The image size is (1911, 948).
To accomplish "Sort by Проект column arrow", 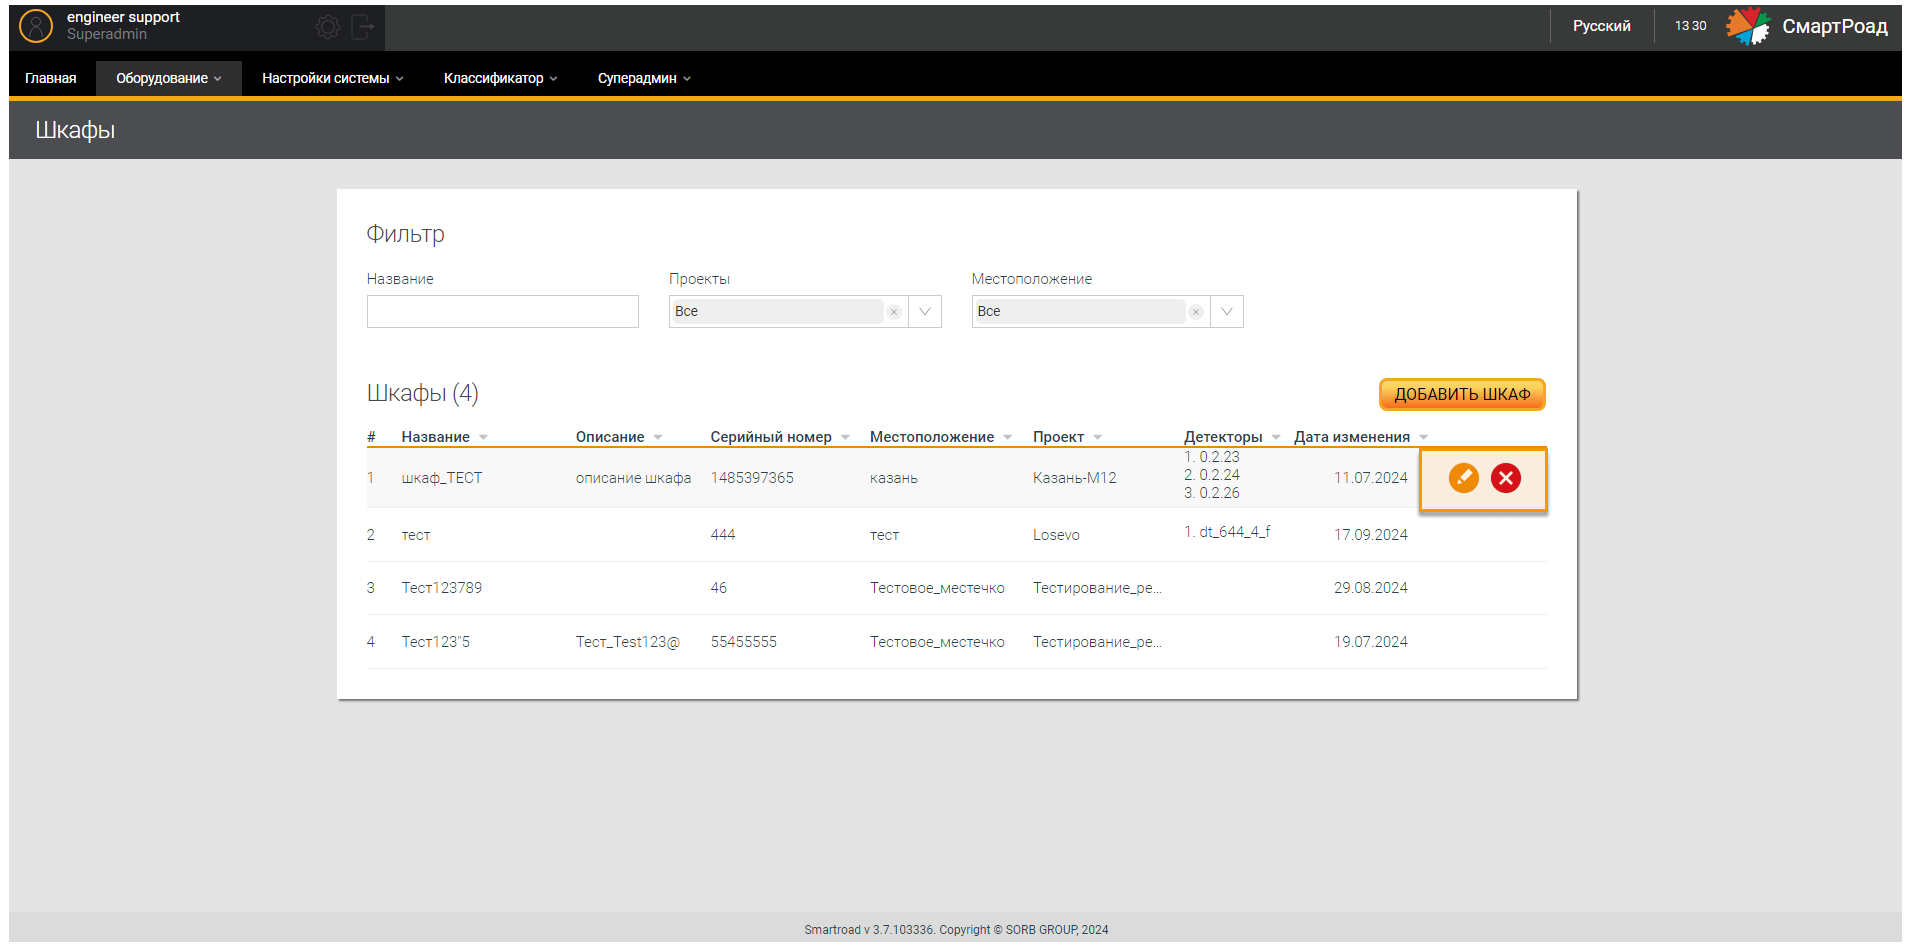I will point(1098,437).
